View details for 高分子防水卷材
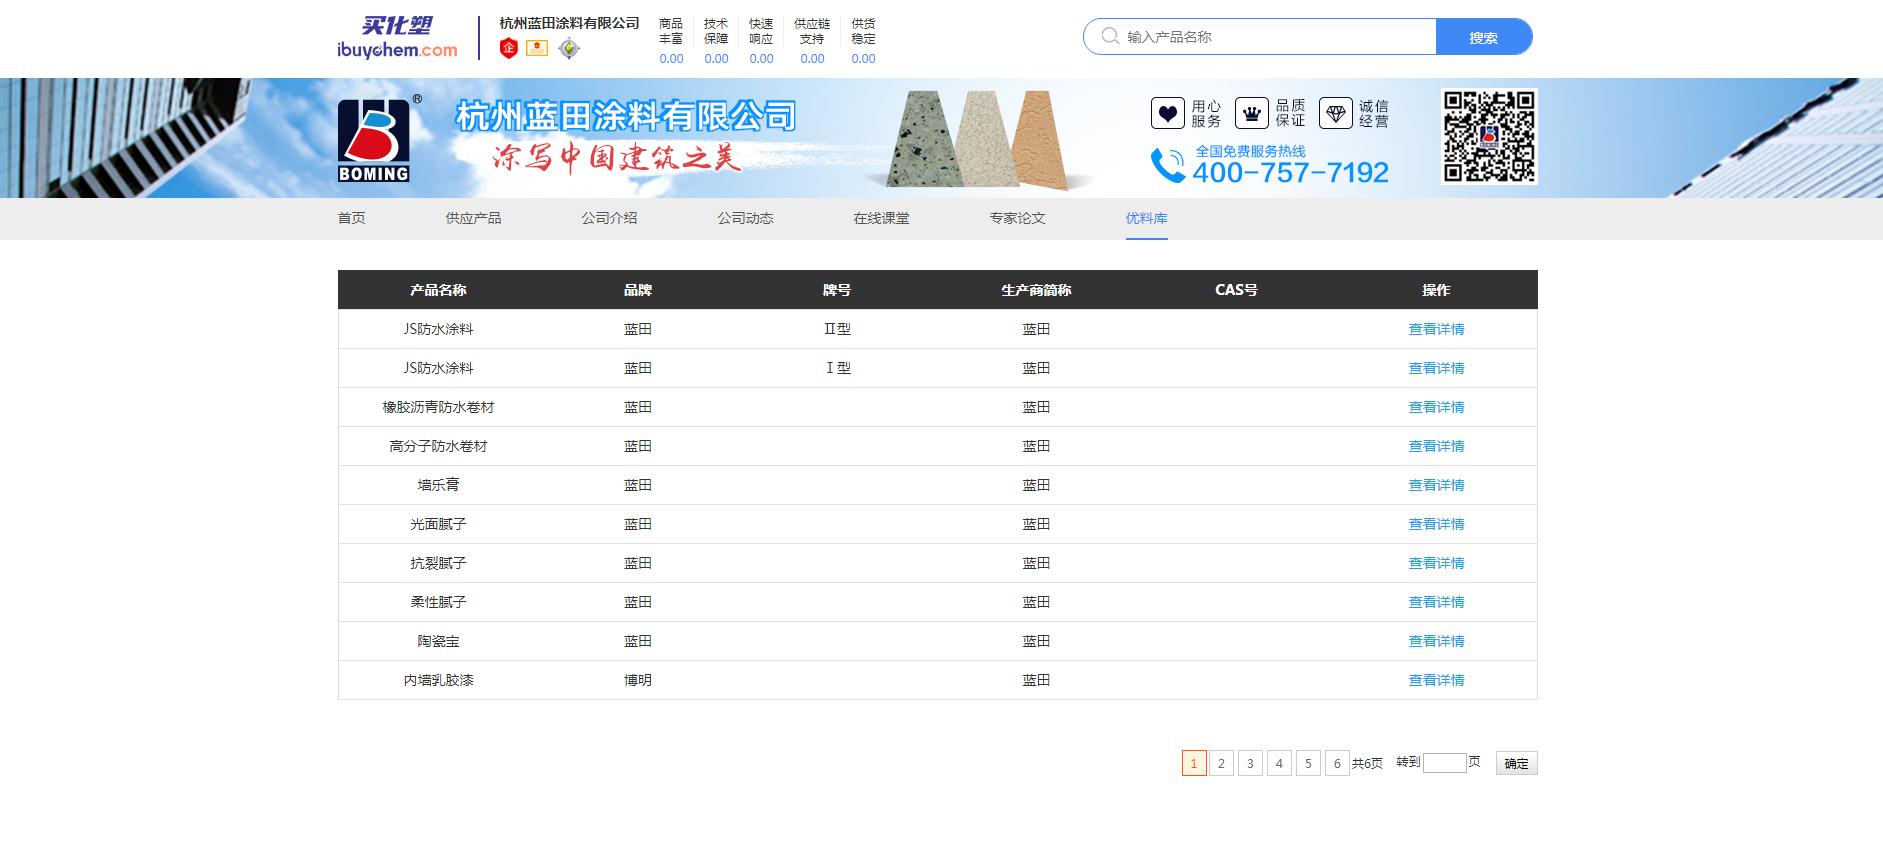 pos(1437,446)
